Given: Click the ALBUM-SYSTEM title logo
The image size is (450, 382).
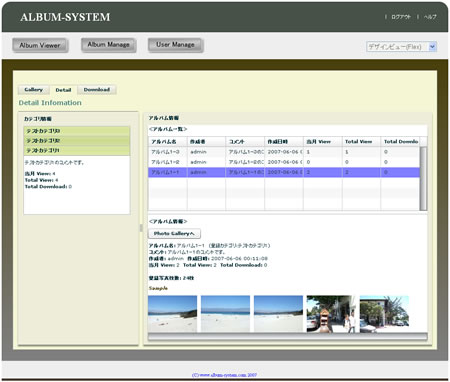Looking at the screenshot, I should tap(65, 17).
